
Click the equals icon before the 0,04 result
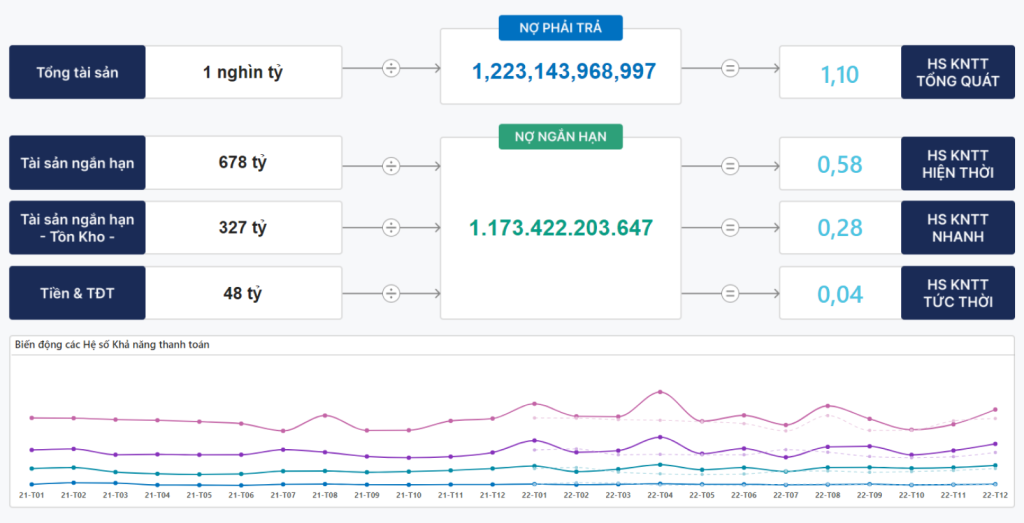[x=730, y=294]
